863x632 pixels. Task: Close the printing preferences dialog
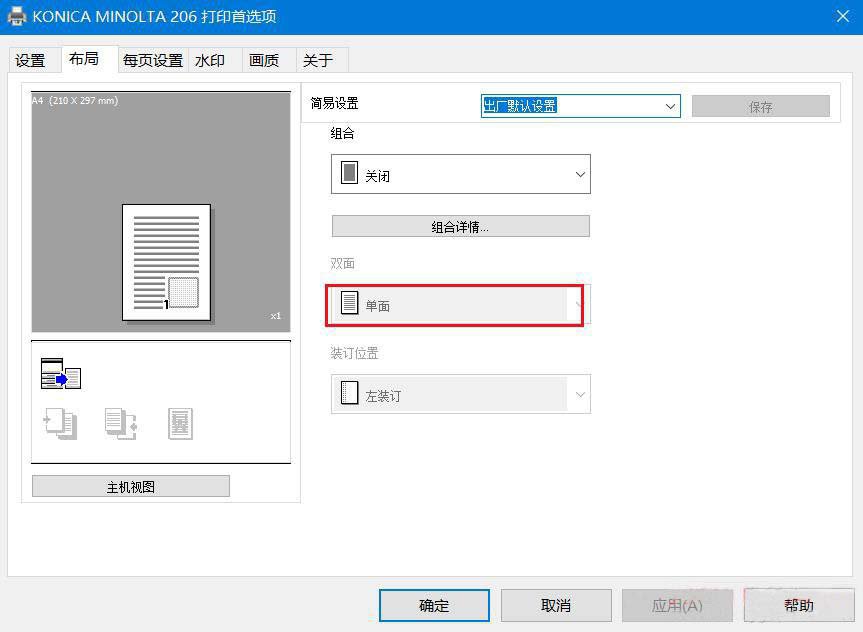point(843,16)
